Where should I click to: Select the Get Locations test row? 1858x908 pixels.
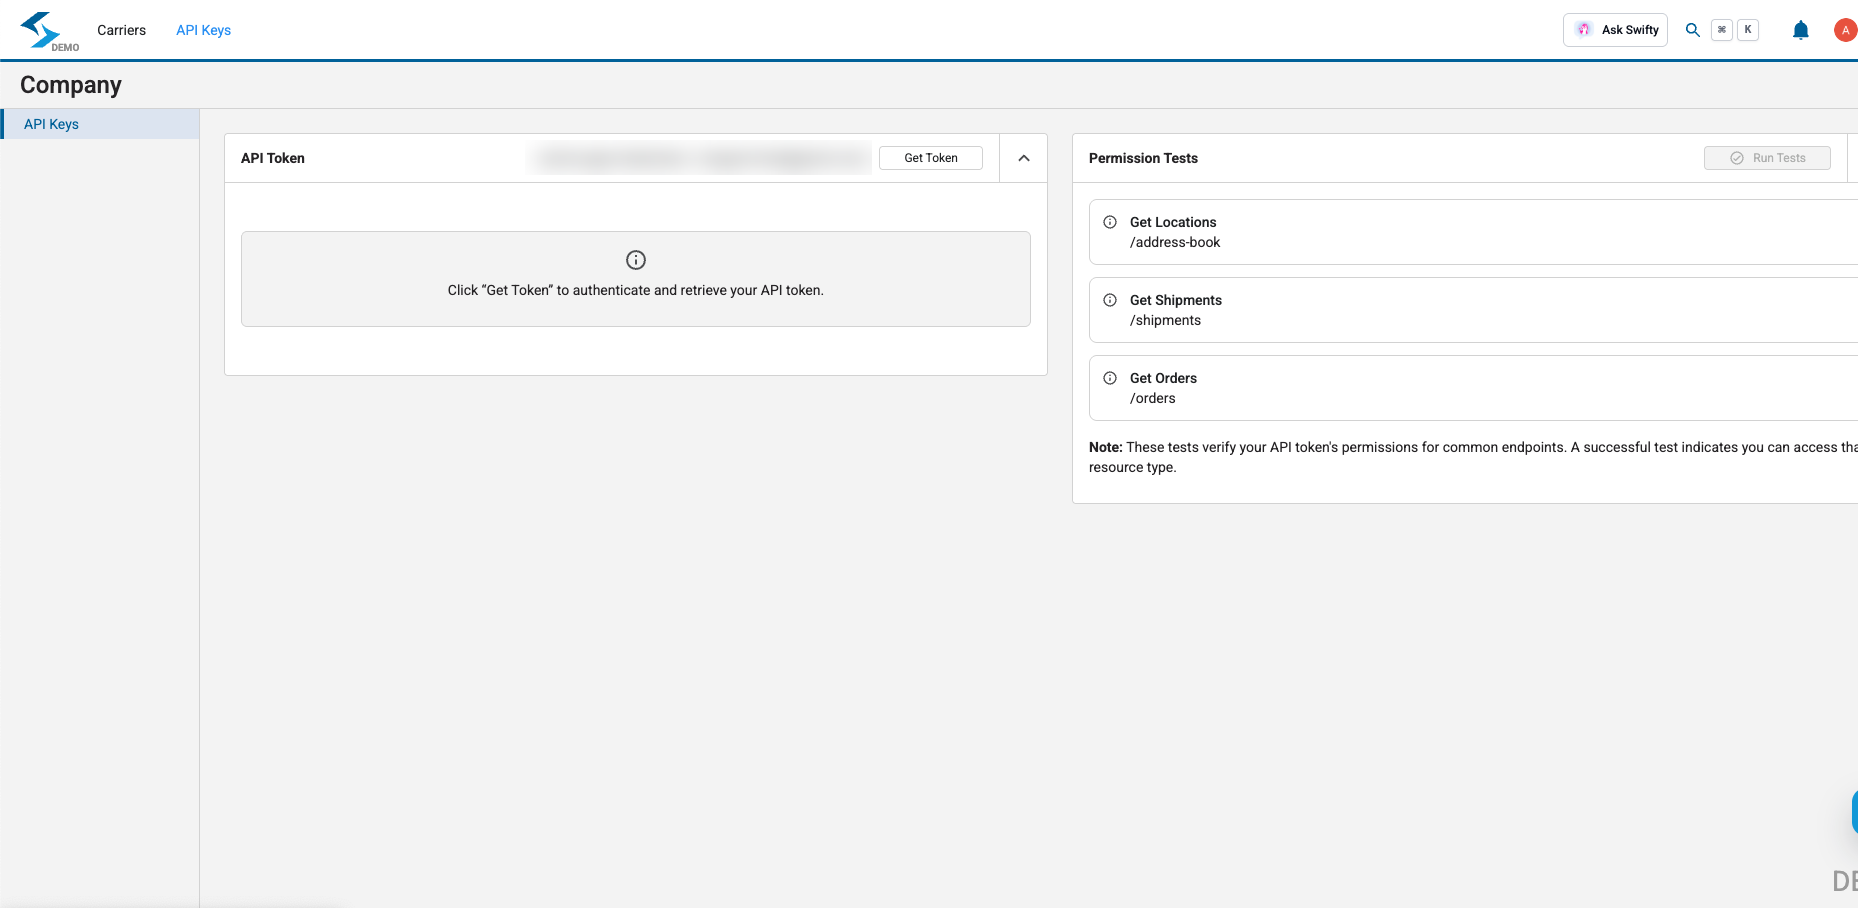[x=1473, y=232]
